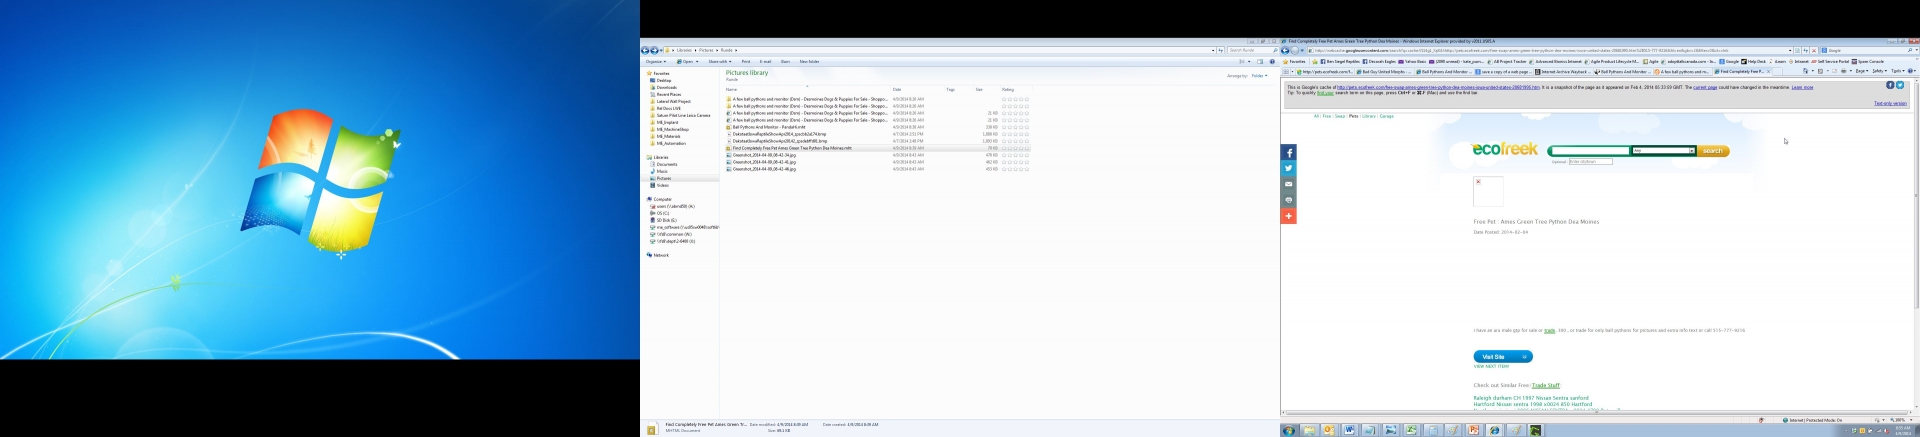Click email share icon on sidebar
This screenshot has width=1920, height=437.
(x=1289, y=184)
